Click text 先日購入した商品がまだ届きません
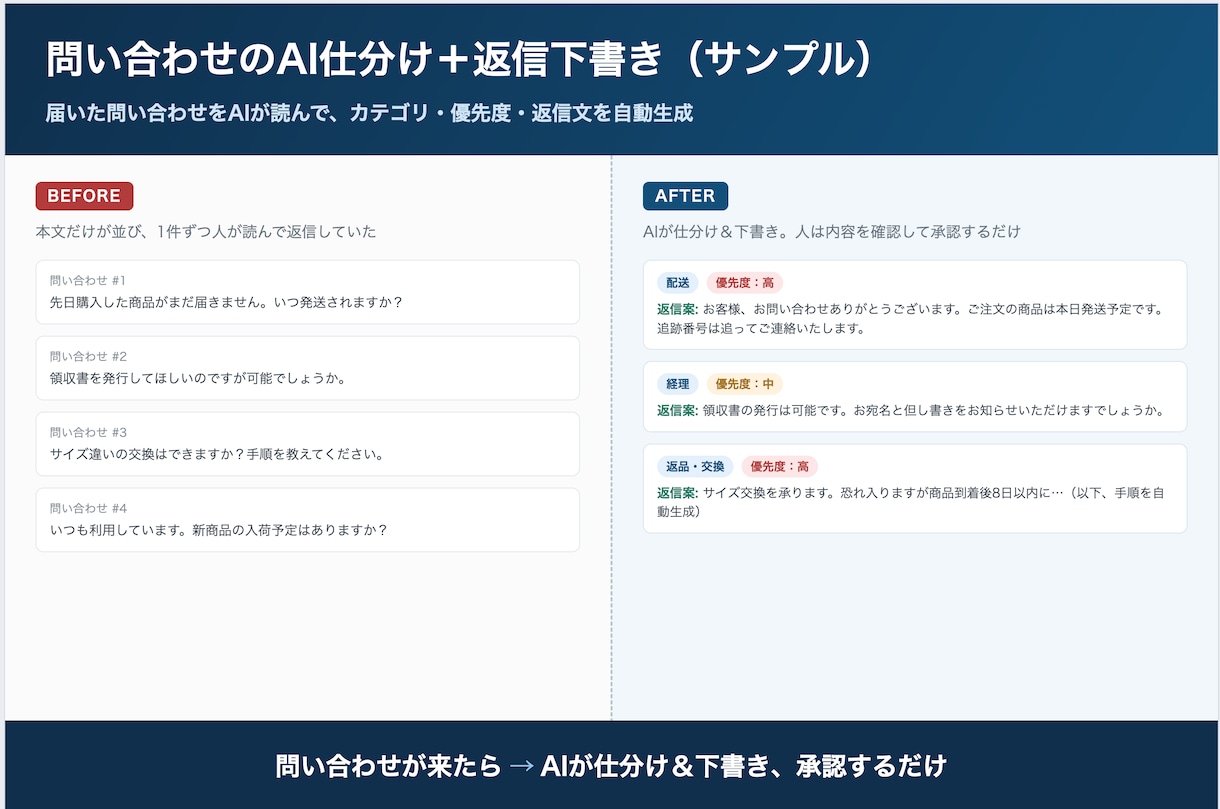The width and height of the screenshot is (1220, 809). [x=156, y=302]
